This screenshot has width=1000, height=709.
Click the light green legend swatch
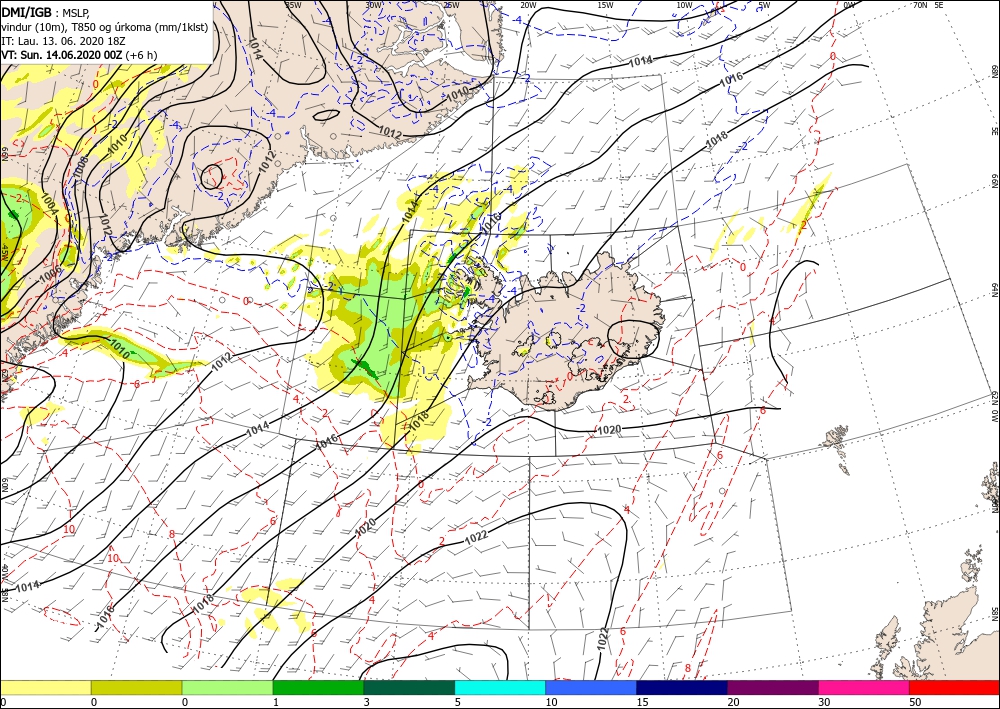pos(227,687)
